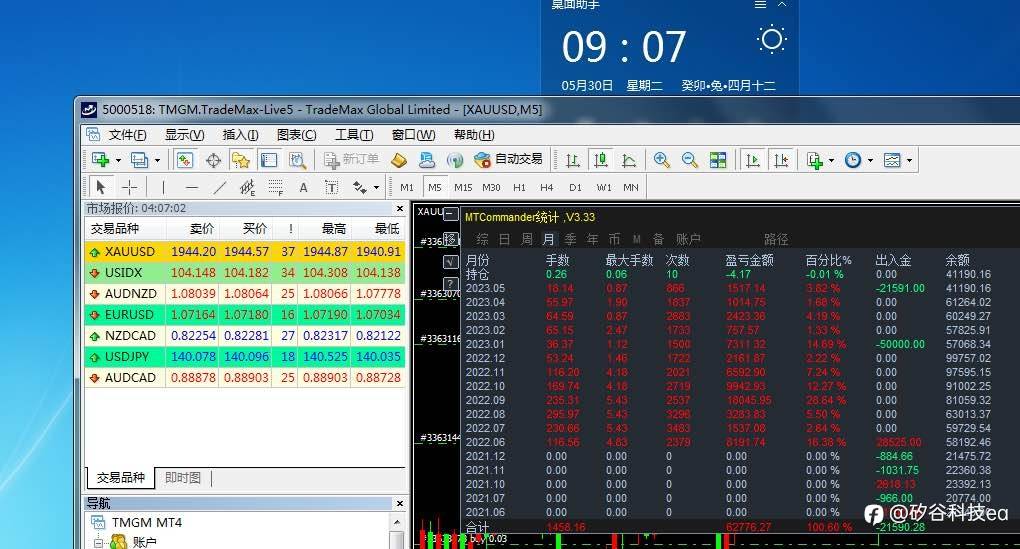The image size is (1020, 549).
Task: Select USDJPY row in Market Watch
Action: pyautogui.click(x=245, y=356)
